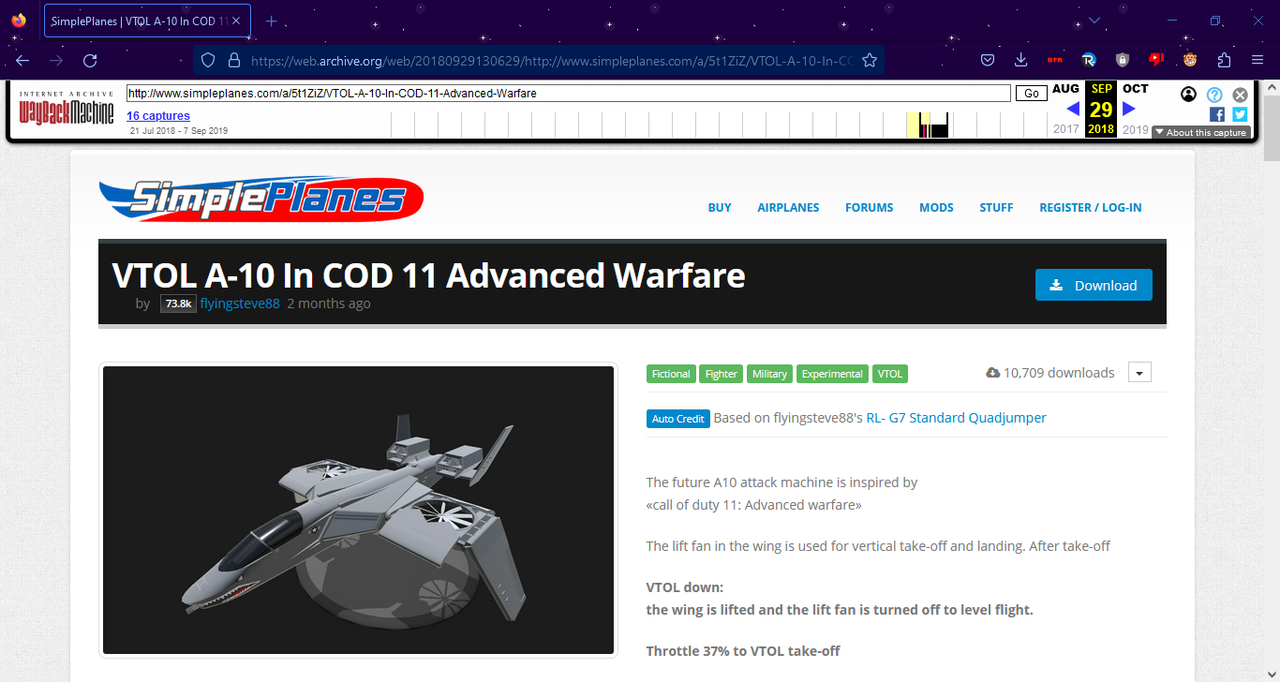Open RL- G7 Standard Quadjumper link
Viewport: 1280px width, 682px height.
956,418
